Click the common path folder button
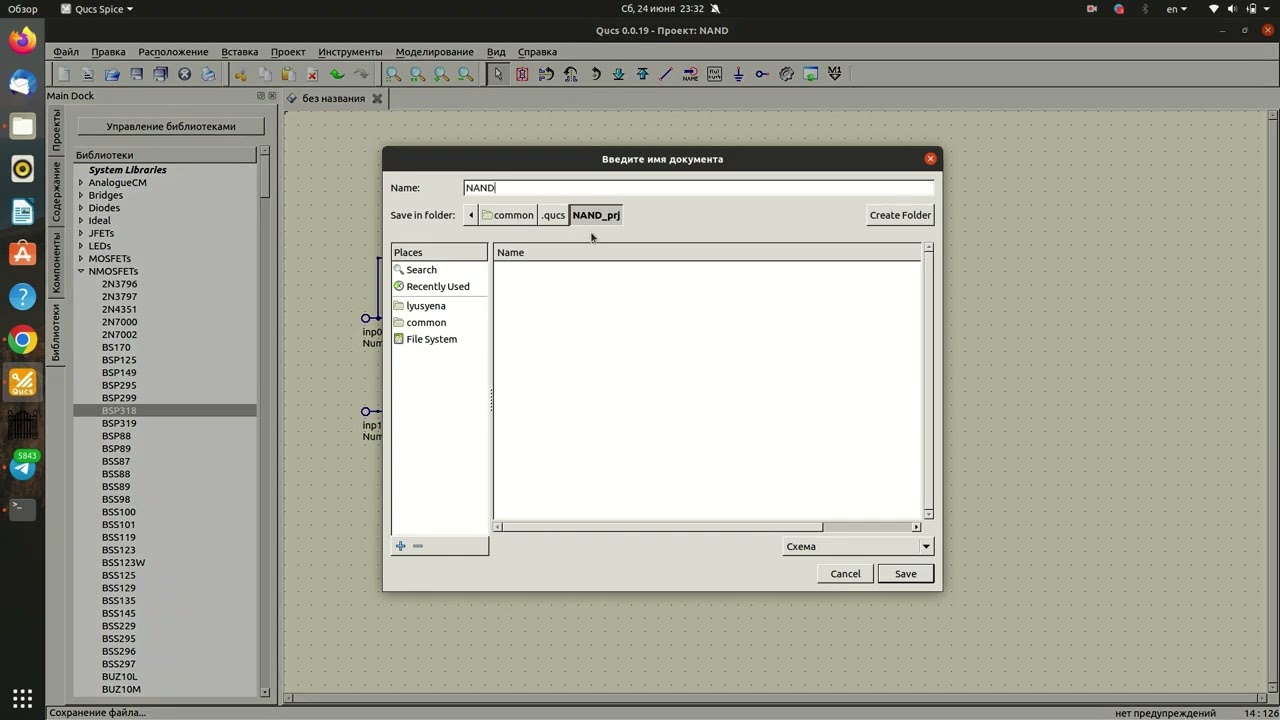Image resolution: width=1280 pixels, height=720 pixels. 507,215
